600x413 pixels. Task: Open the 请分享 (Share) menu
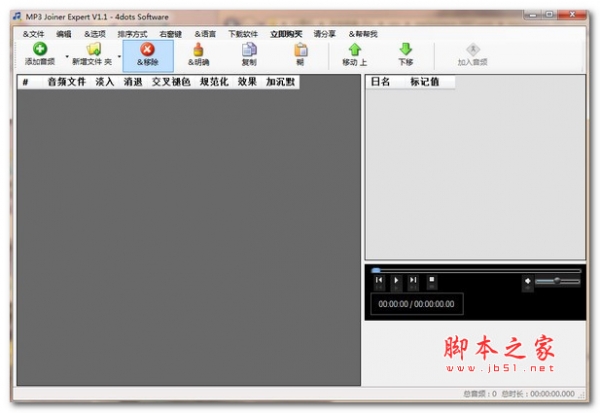[324, 34]
